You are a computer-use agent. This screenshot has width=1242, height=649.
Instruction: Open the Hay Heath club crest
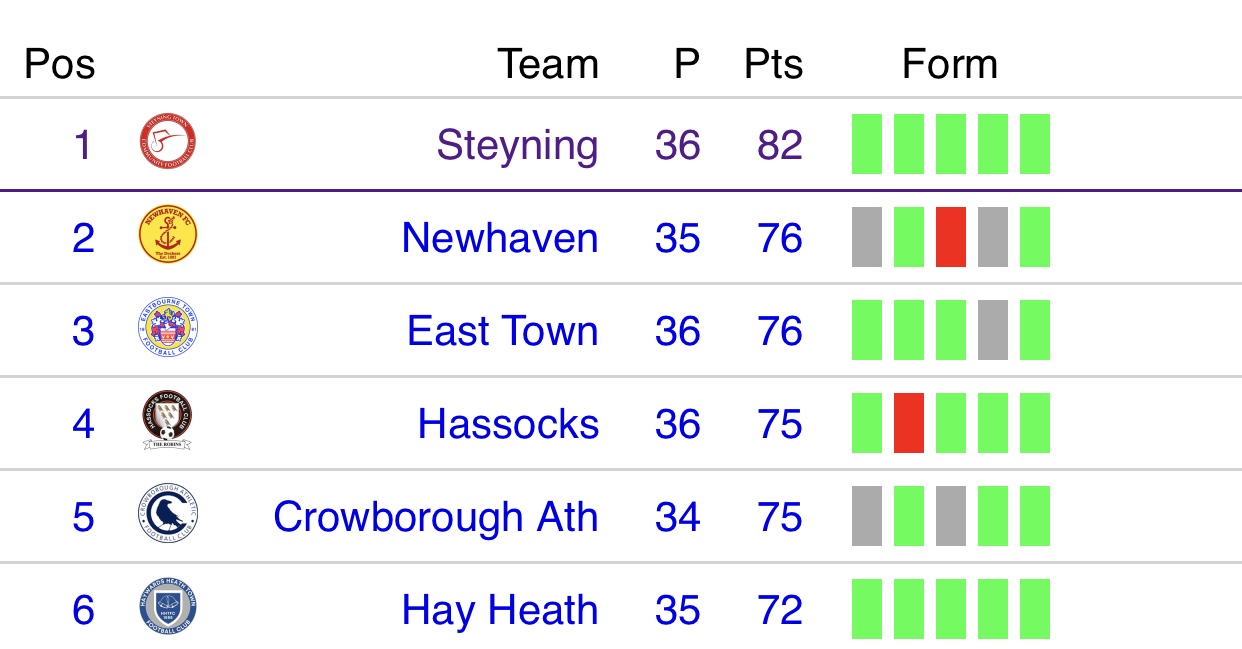click(x=168, y=609)
